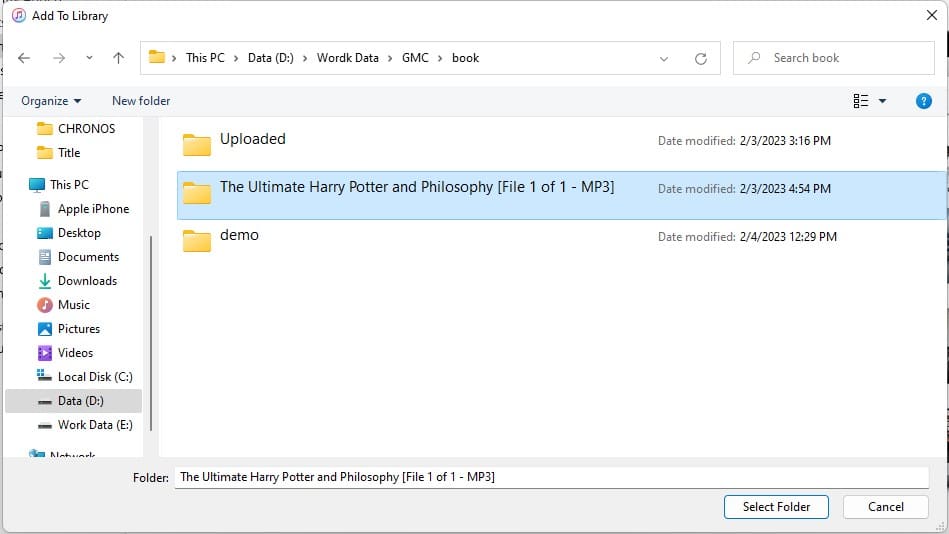Expand the address bar history dropdown
This screenshot has width=949, height=534.
point(664,59)
